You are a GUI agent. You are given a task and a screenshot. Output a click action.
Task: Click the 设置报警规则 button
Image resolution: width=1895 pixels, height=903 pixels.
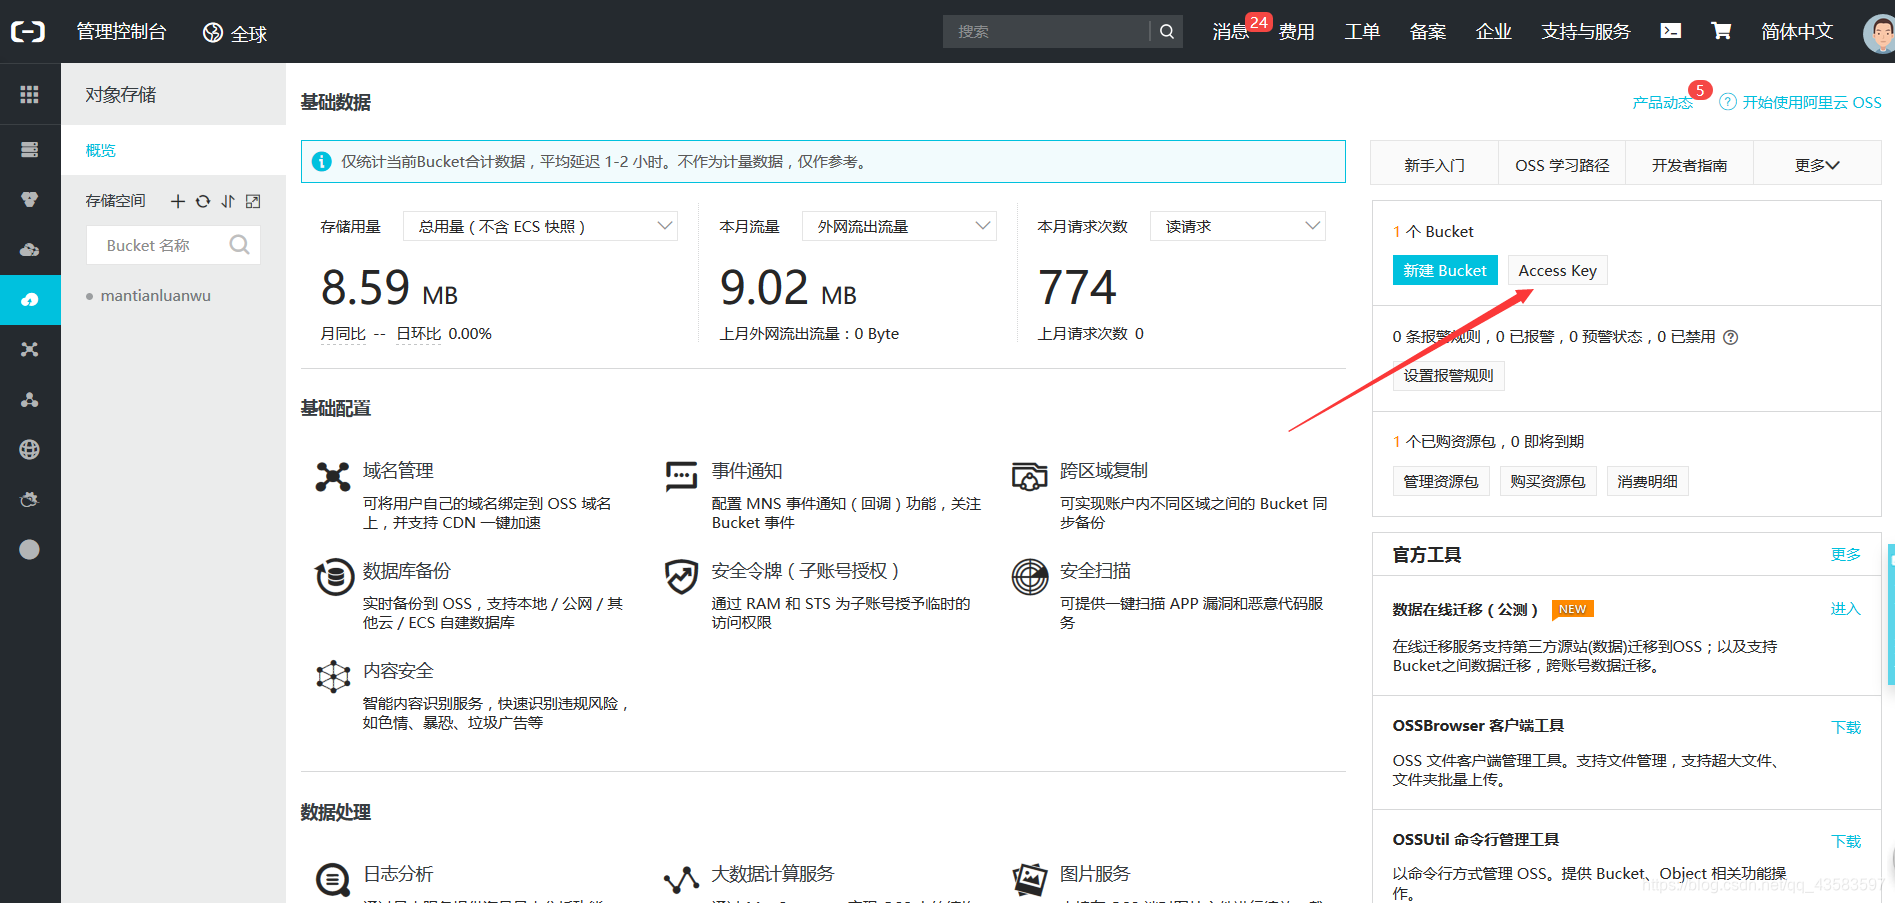[x=1448, y=375]
